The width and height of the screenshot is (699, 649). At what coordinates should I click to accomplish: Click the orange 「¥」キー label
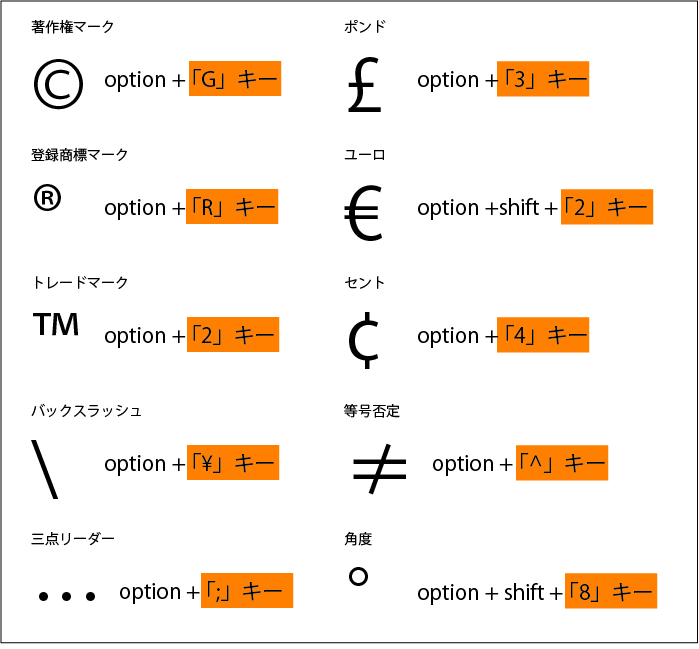tap(232, 463)
